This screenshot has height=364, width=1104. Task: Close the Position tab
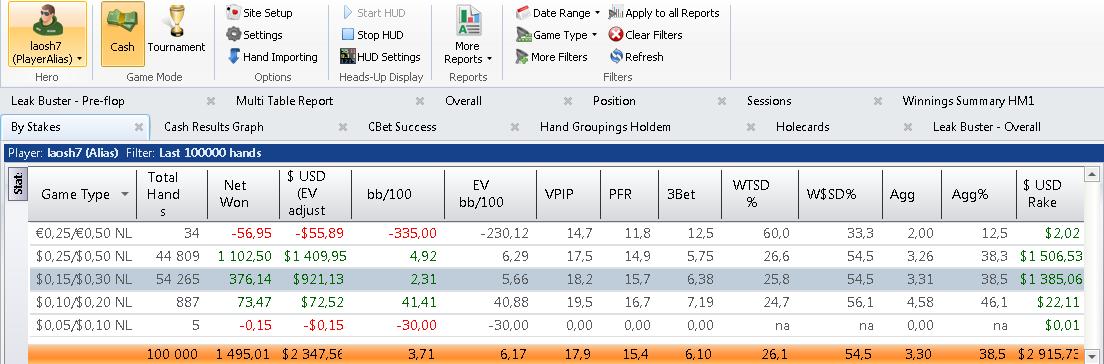tap(722, 101)
